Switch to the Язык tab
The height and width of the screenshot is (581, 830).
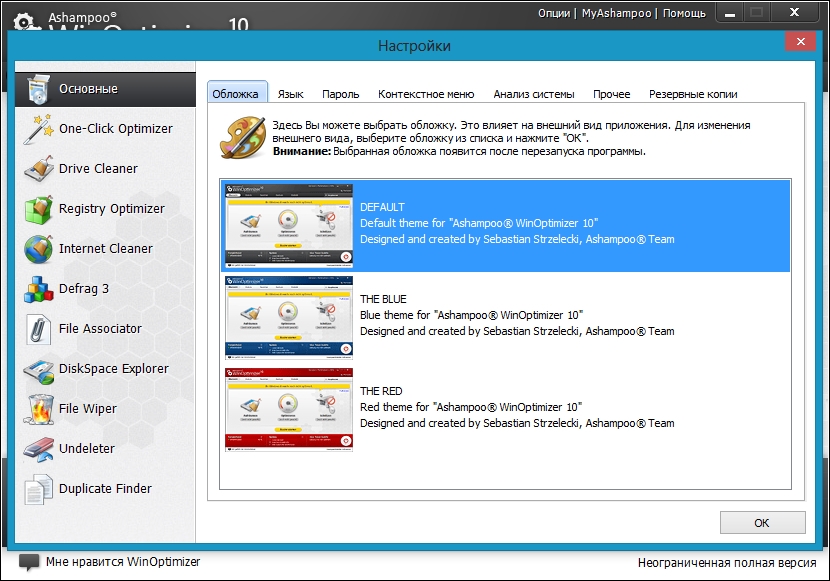click(x=291, y=94)
